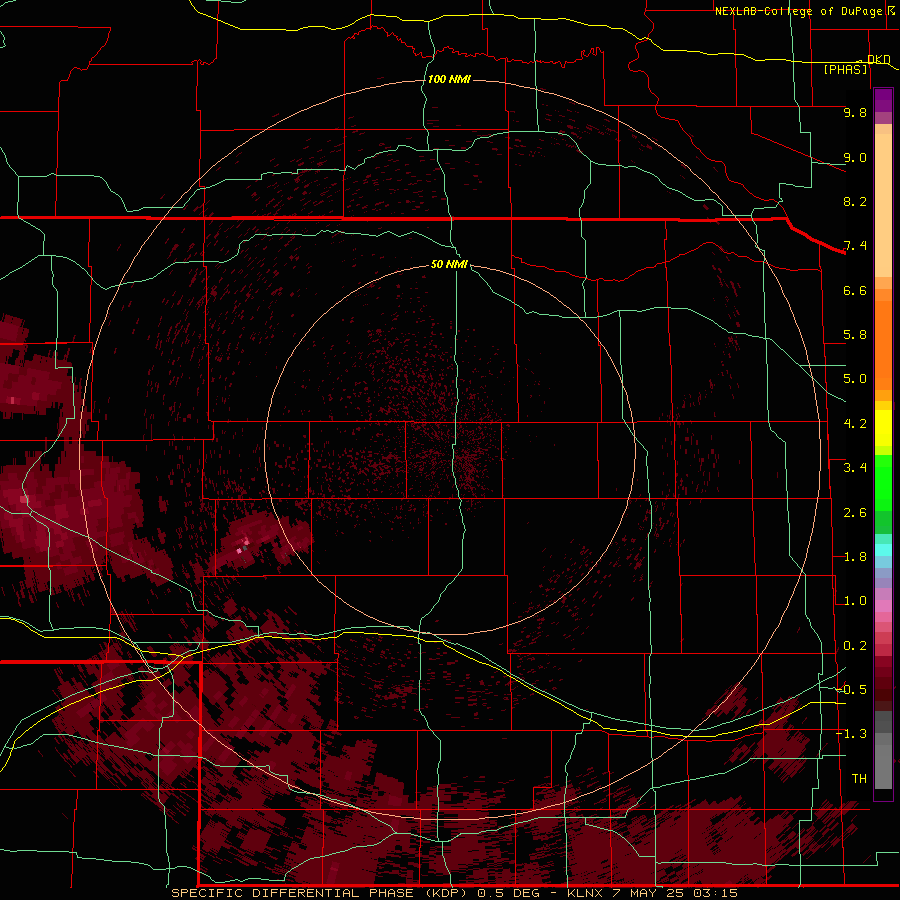Click the 6.6 scale value
Viewport: 900px width, 900px height.
[x=855, y=290]
